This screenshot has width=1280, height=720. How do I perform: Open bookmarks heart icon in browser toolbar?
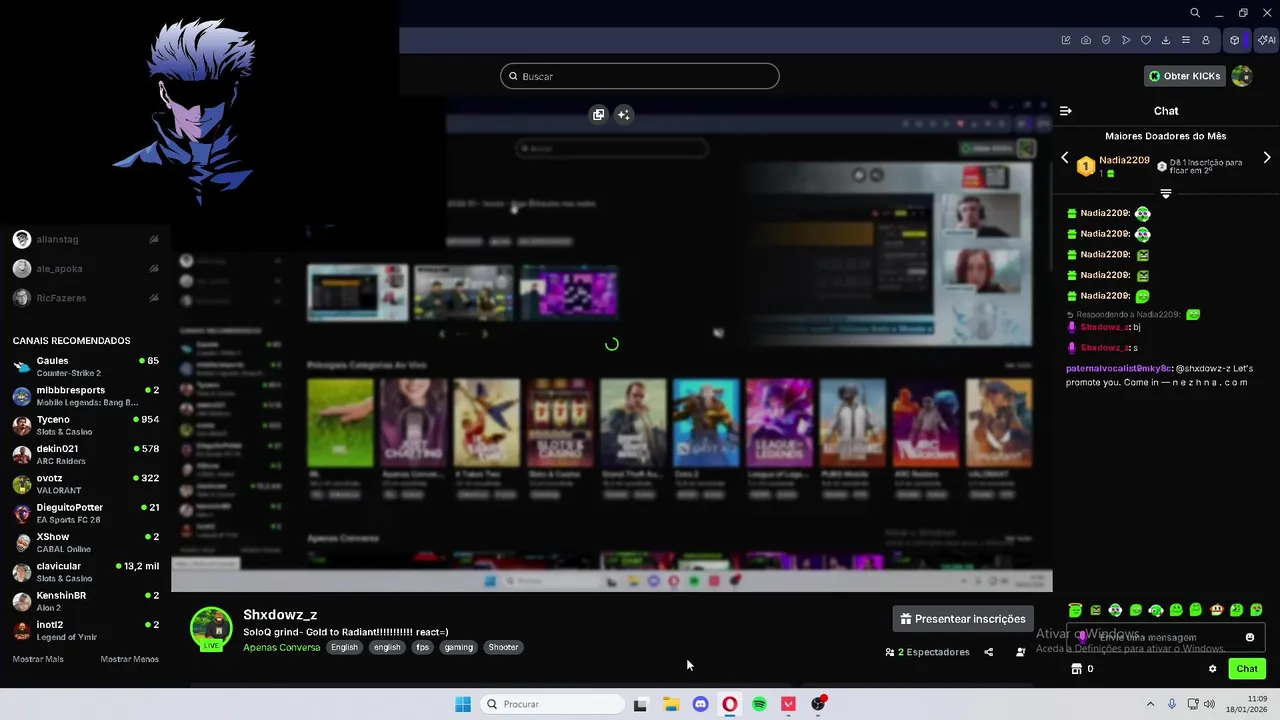point(1146,40)
